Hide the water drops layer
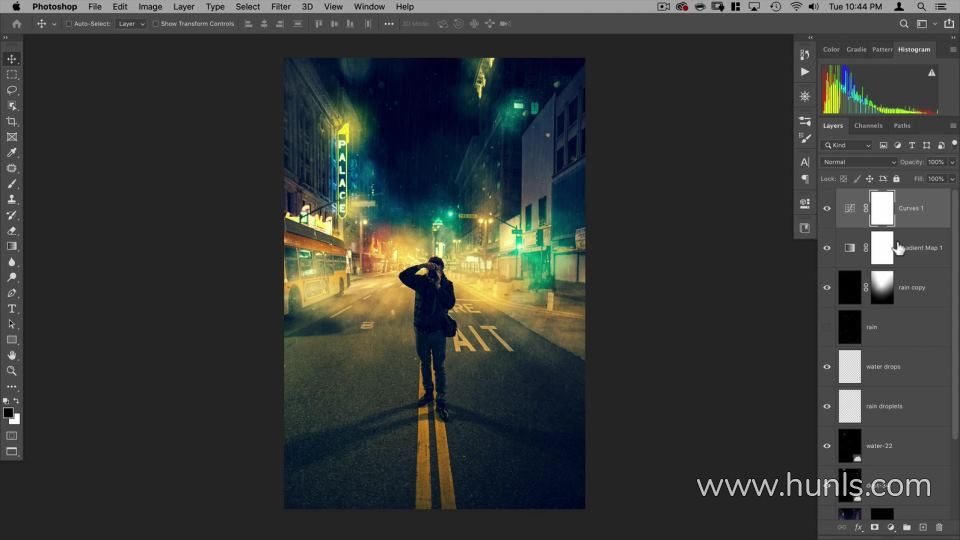This screenshot has width=960, height=540. pyautogui.click(x=827, y=367)
